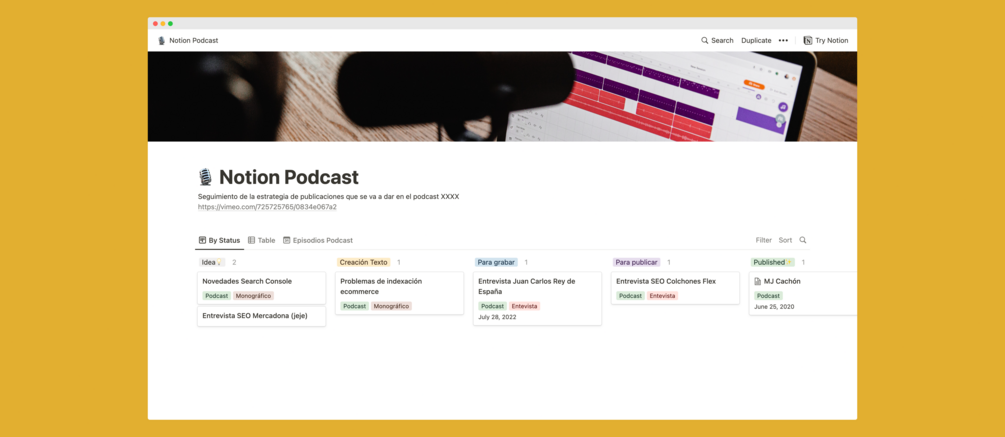Open the vimeo.com link in description
This screenshot has height=437, width=1005.
[267, 207]
